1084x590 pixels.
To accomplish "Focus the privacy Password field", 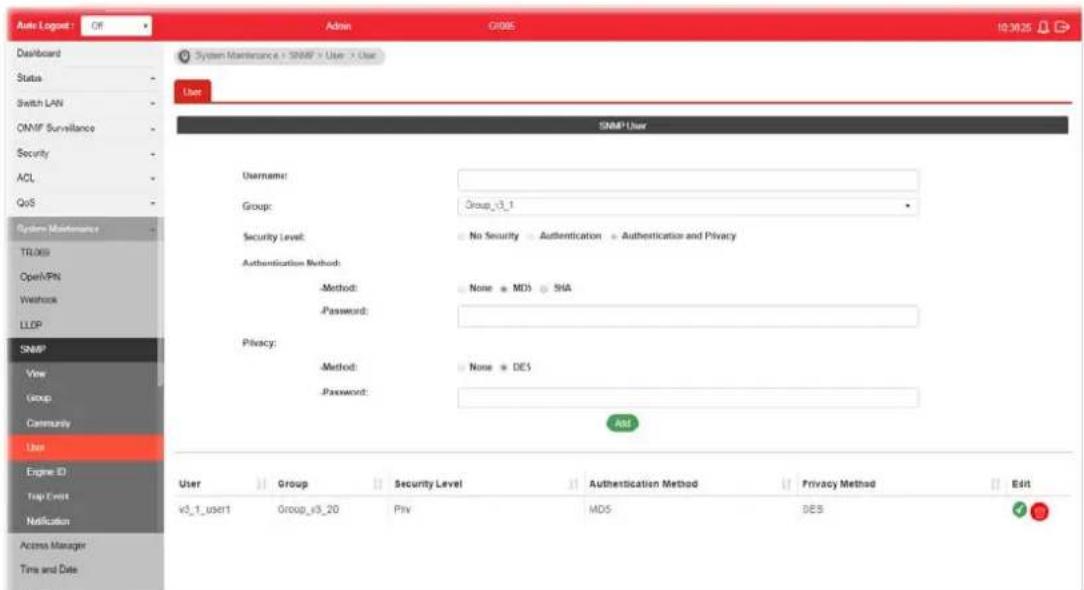I will [x=688, y=398].
